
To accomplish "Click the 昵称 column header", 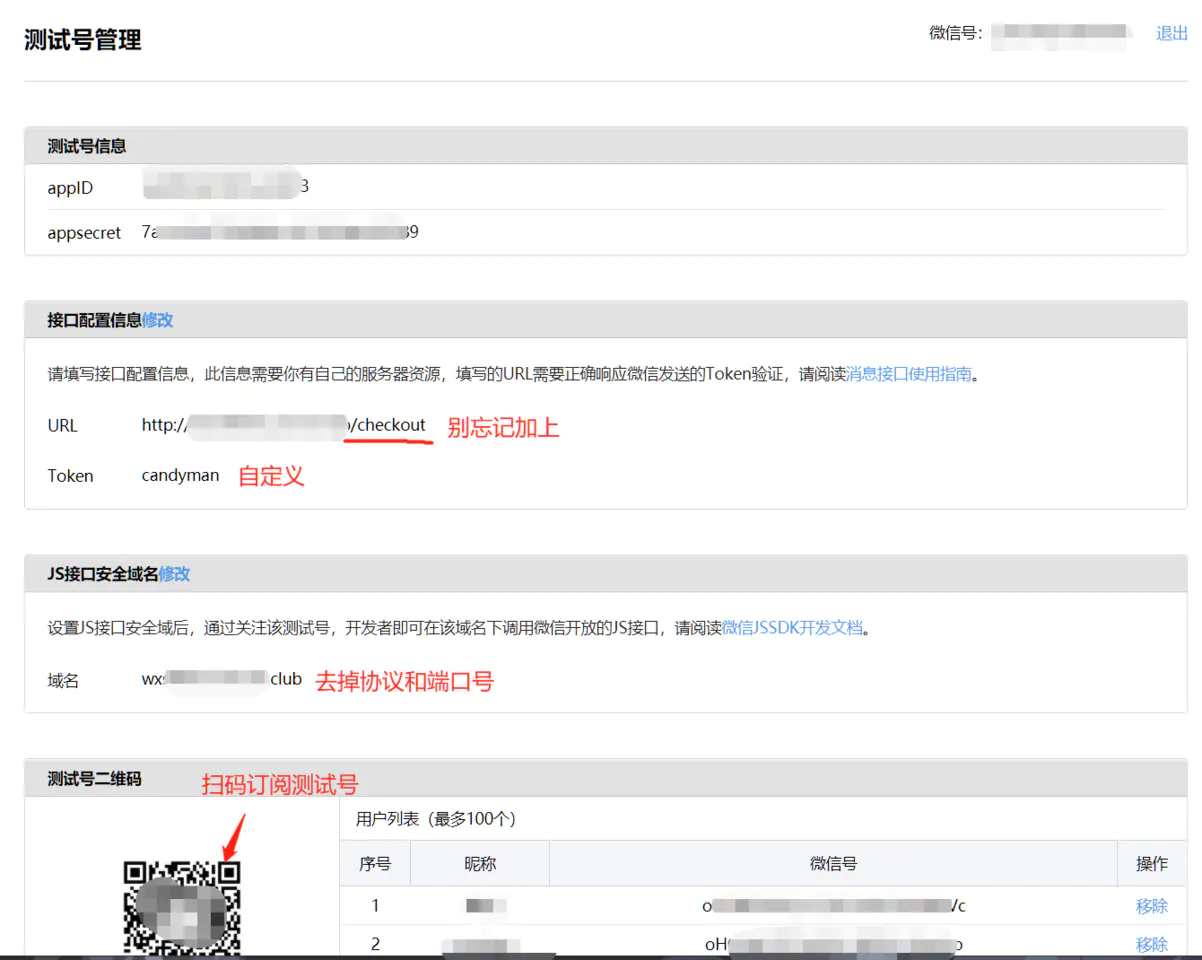I will click(480, 864).
